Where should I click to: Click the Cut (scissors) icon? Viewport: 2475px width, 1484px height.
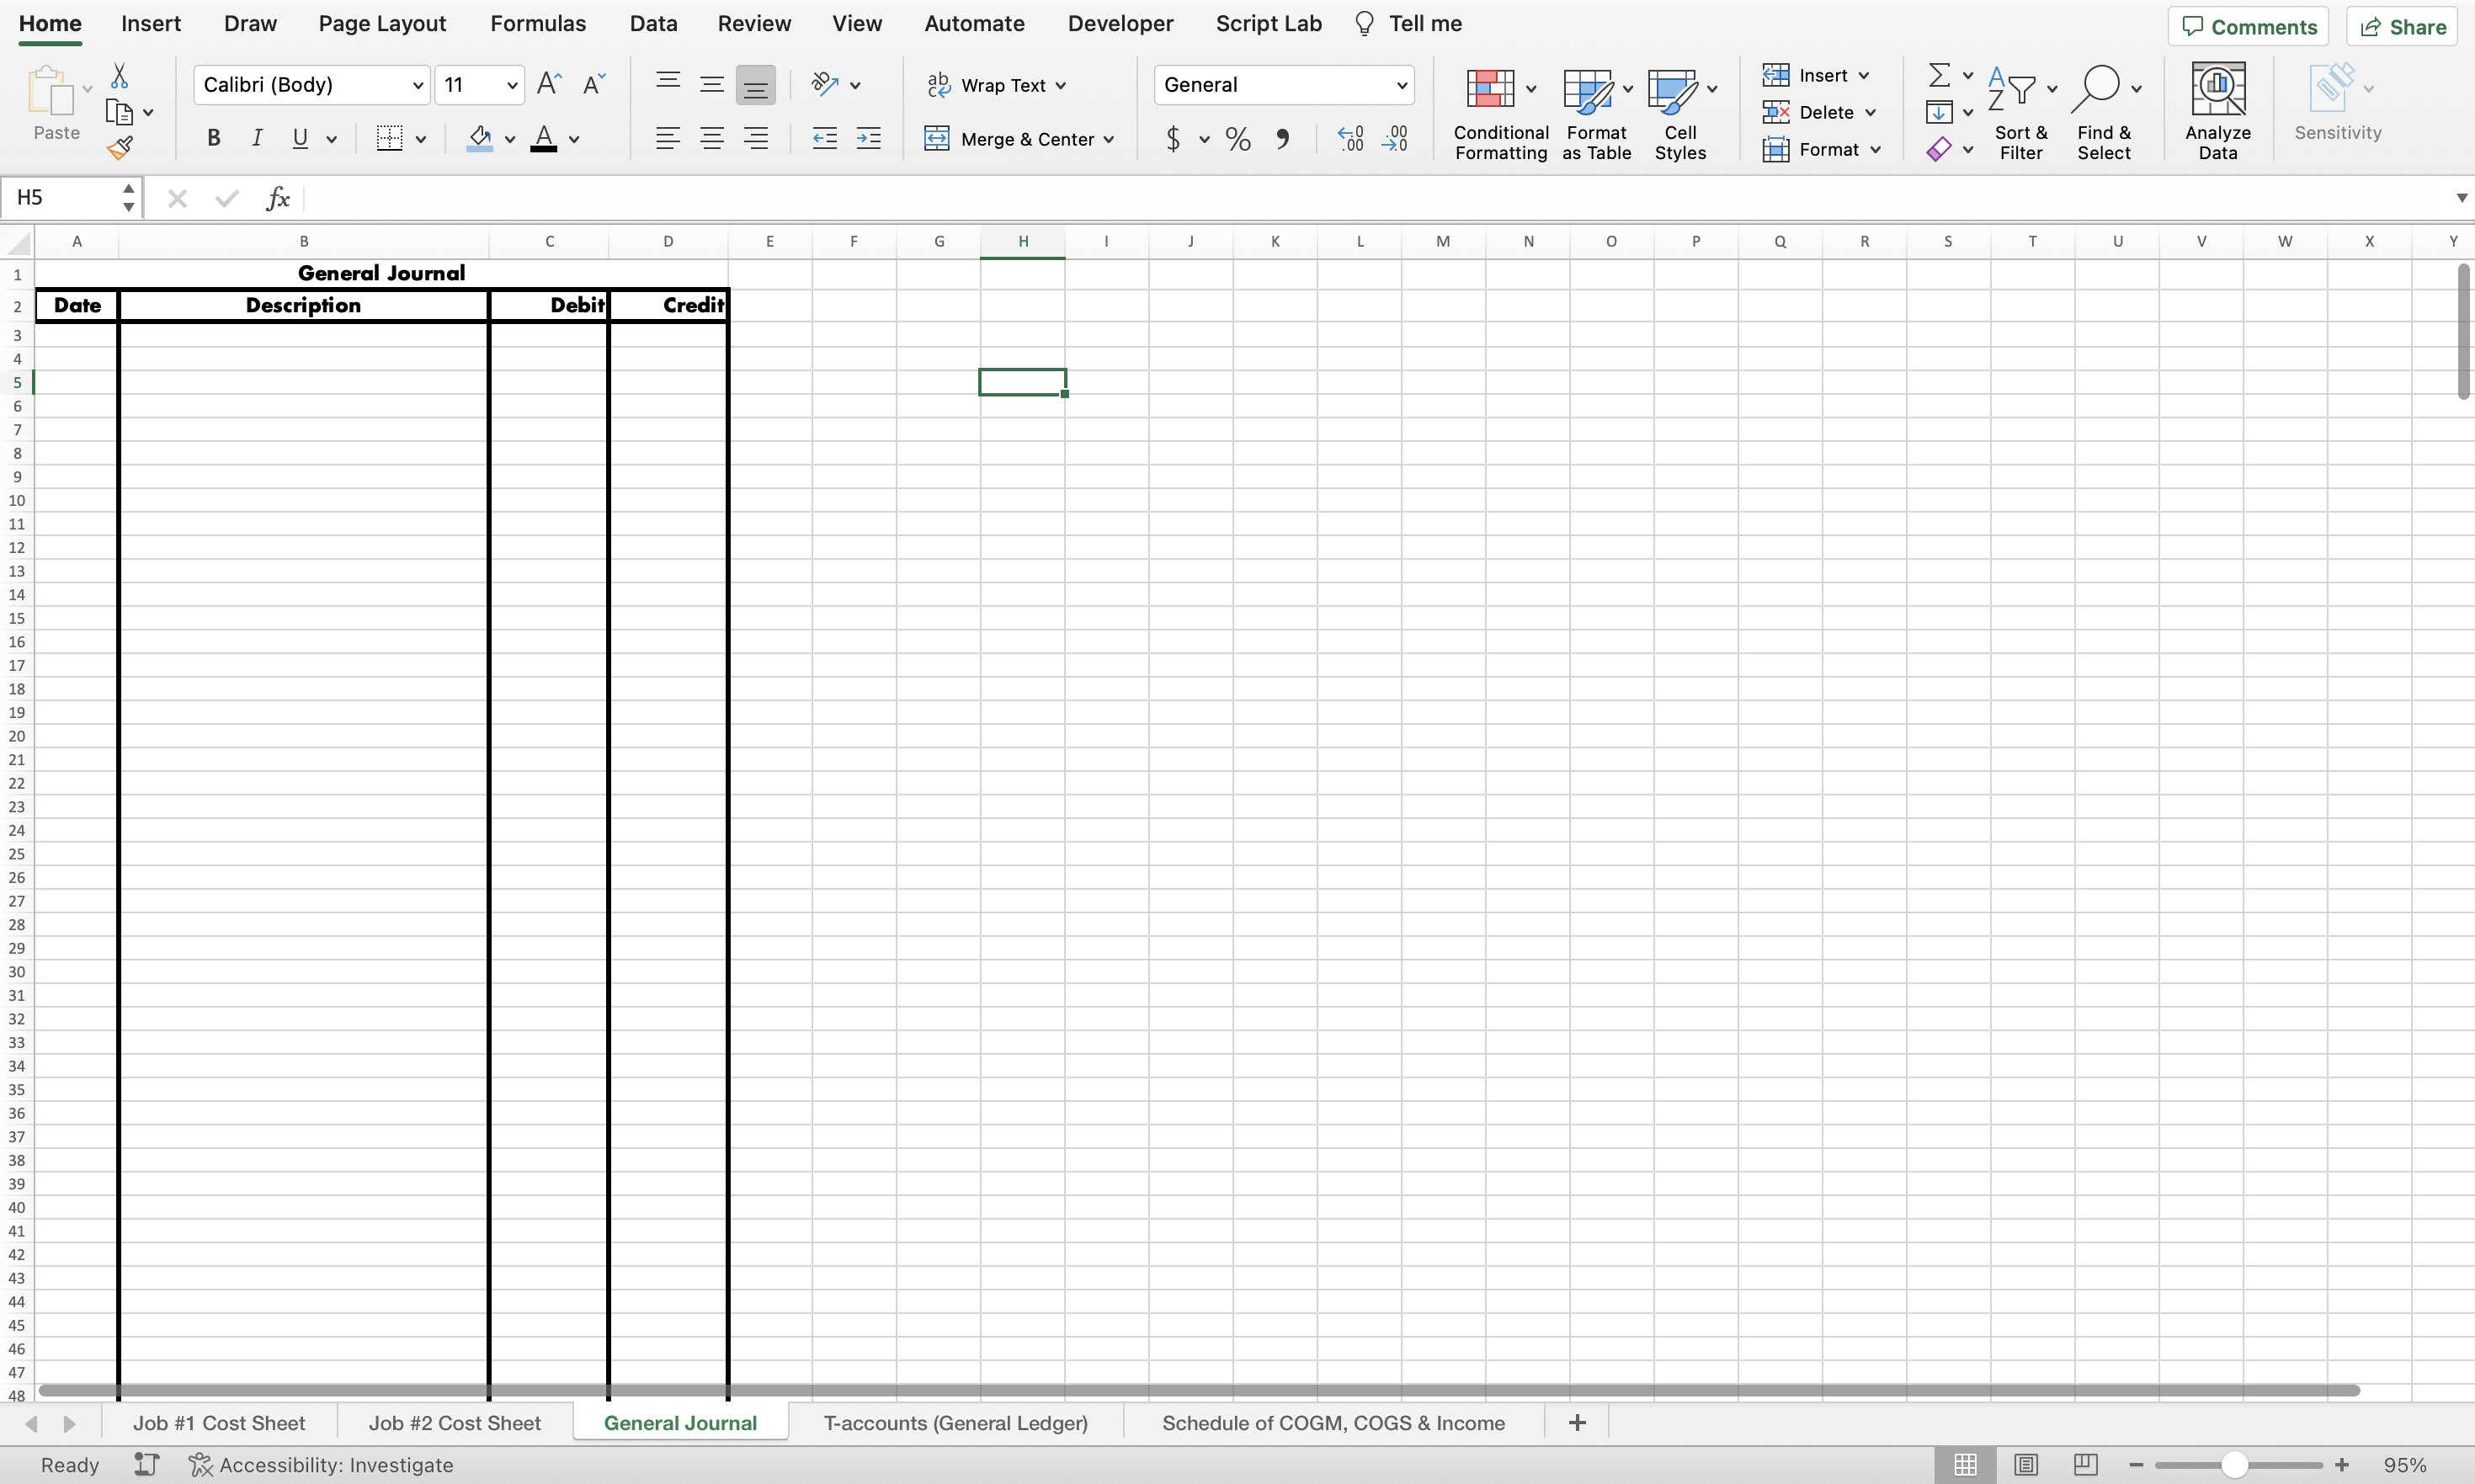click(x=119, y=74)
